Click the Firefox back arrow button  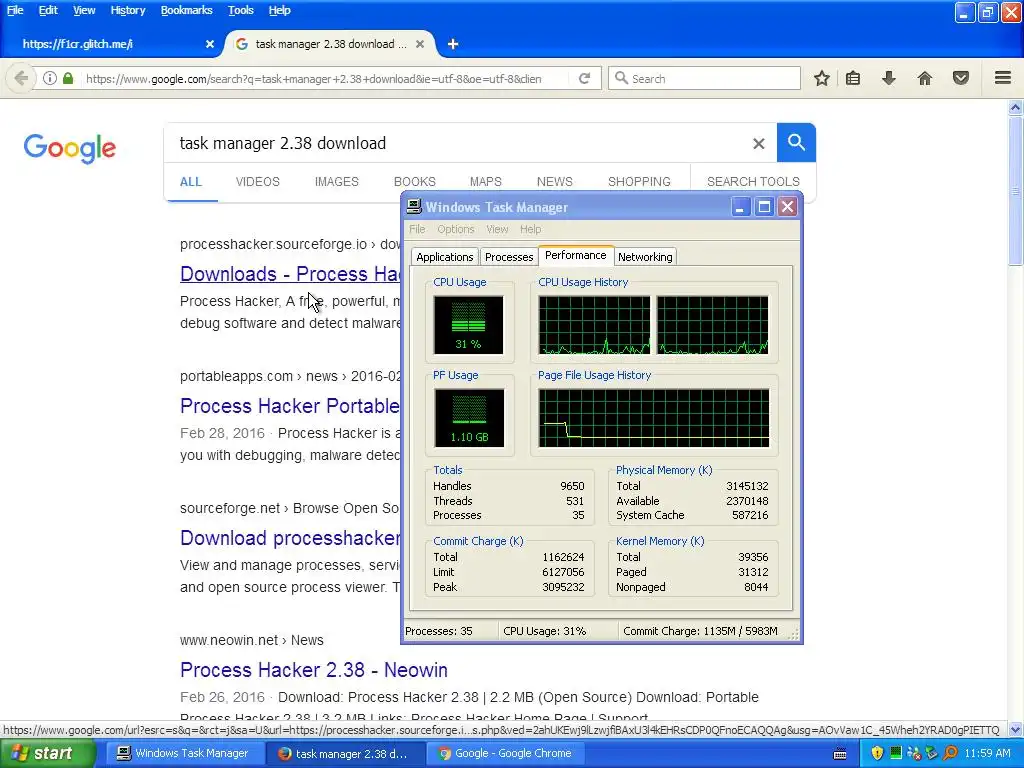pyautogui.click(x=21, y=78)
